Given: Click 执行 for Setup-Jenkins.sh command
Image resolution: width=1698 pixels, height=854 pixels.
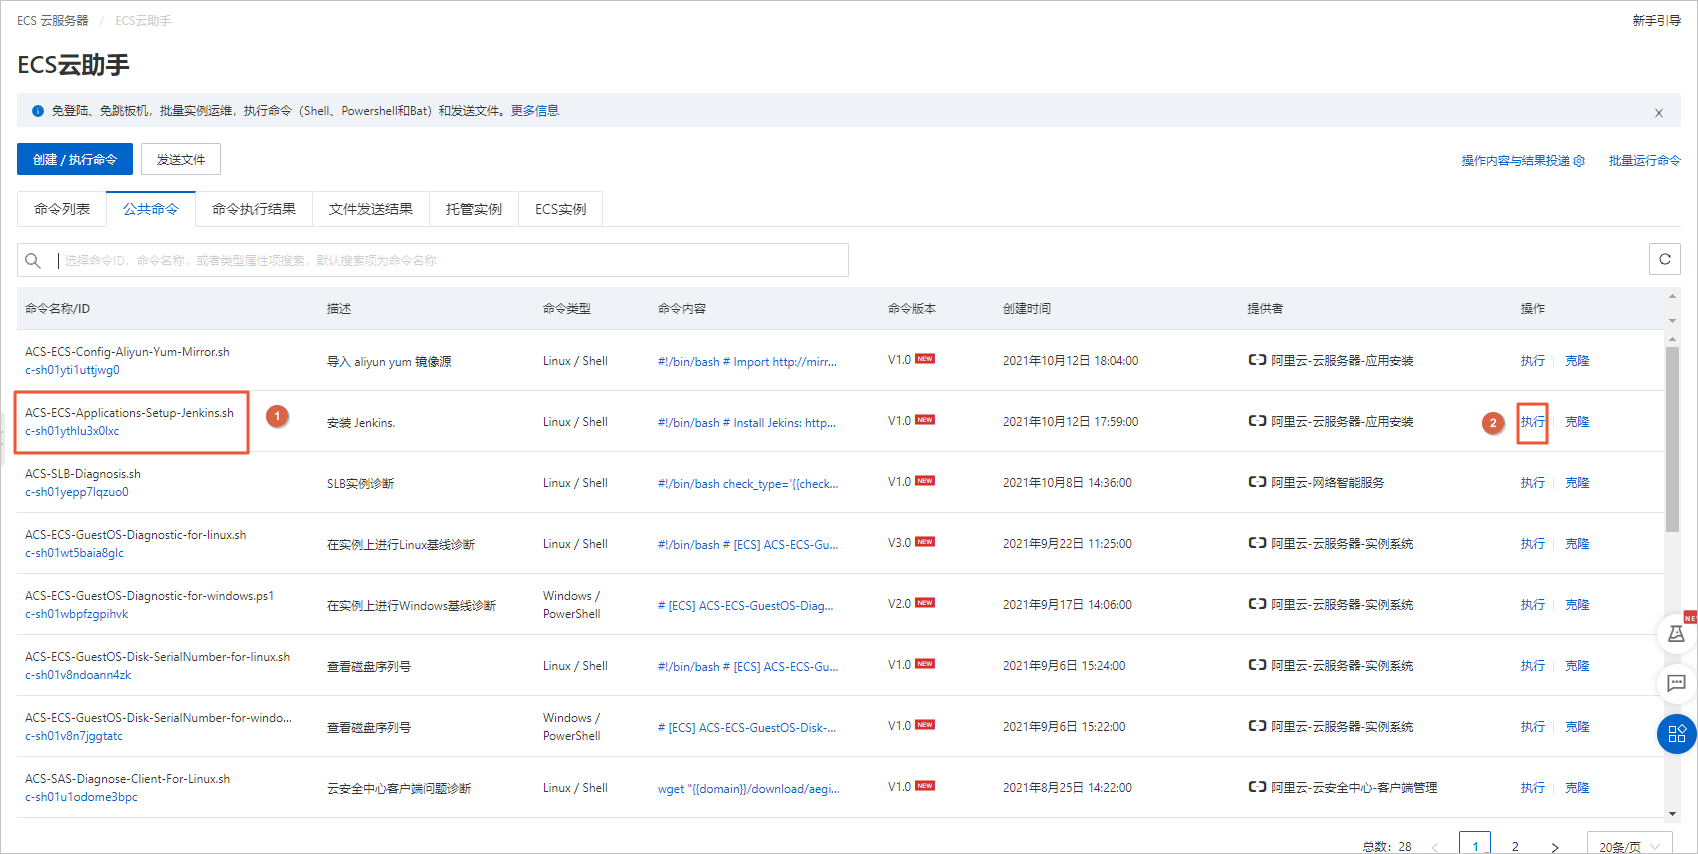Looking at the screenshot, I should [x=1533, y=422].
